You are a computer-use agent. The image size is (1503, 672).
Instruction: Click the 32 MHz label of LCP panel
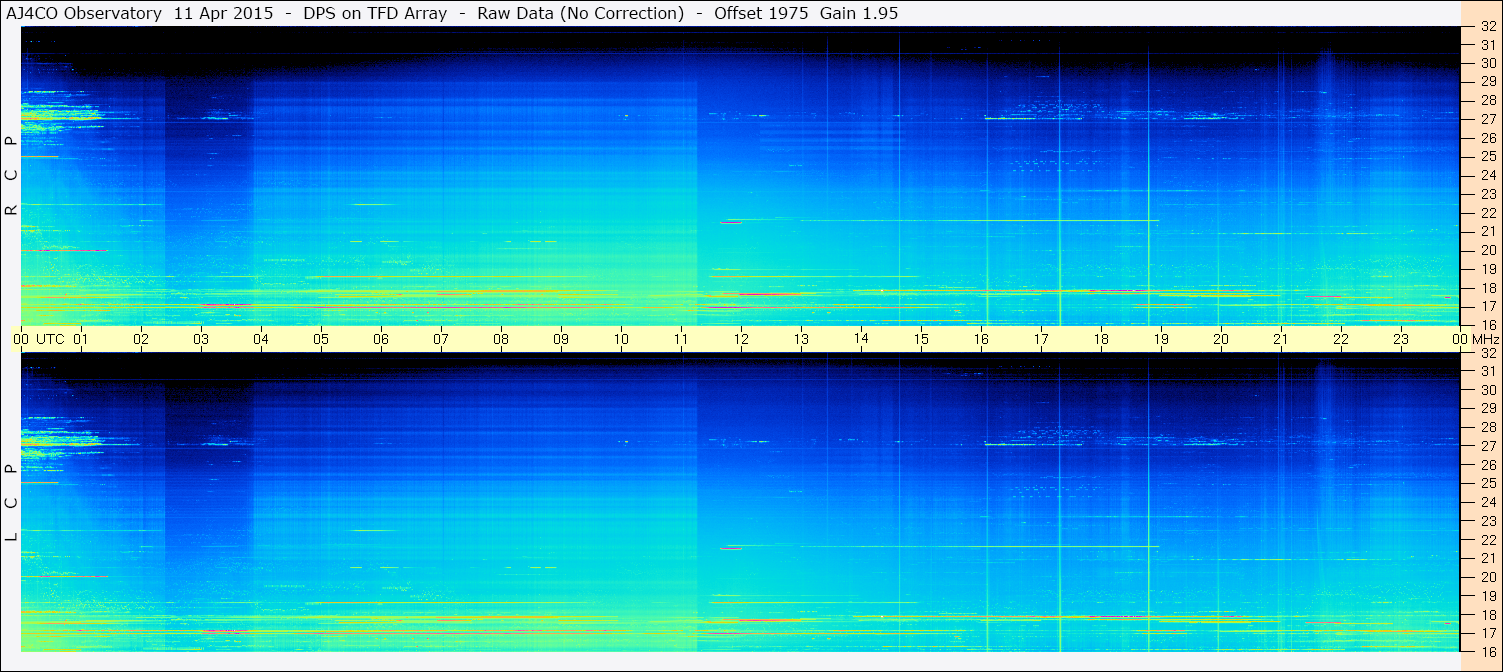[1487, 353]
